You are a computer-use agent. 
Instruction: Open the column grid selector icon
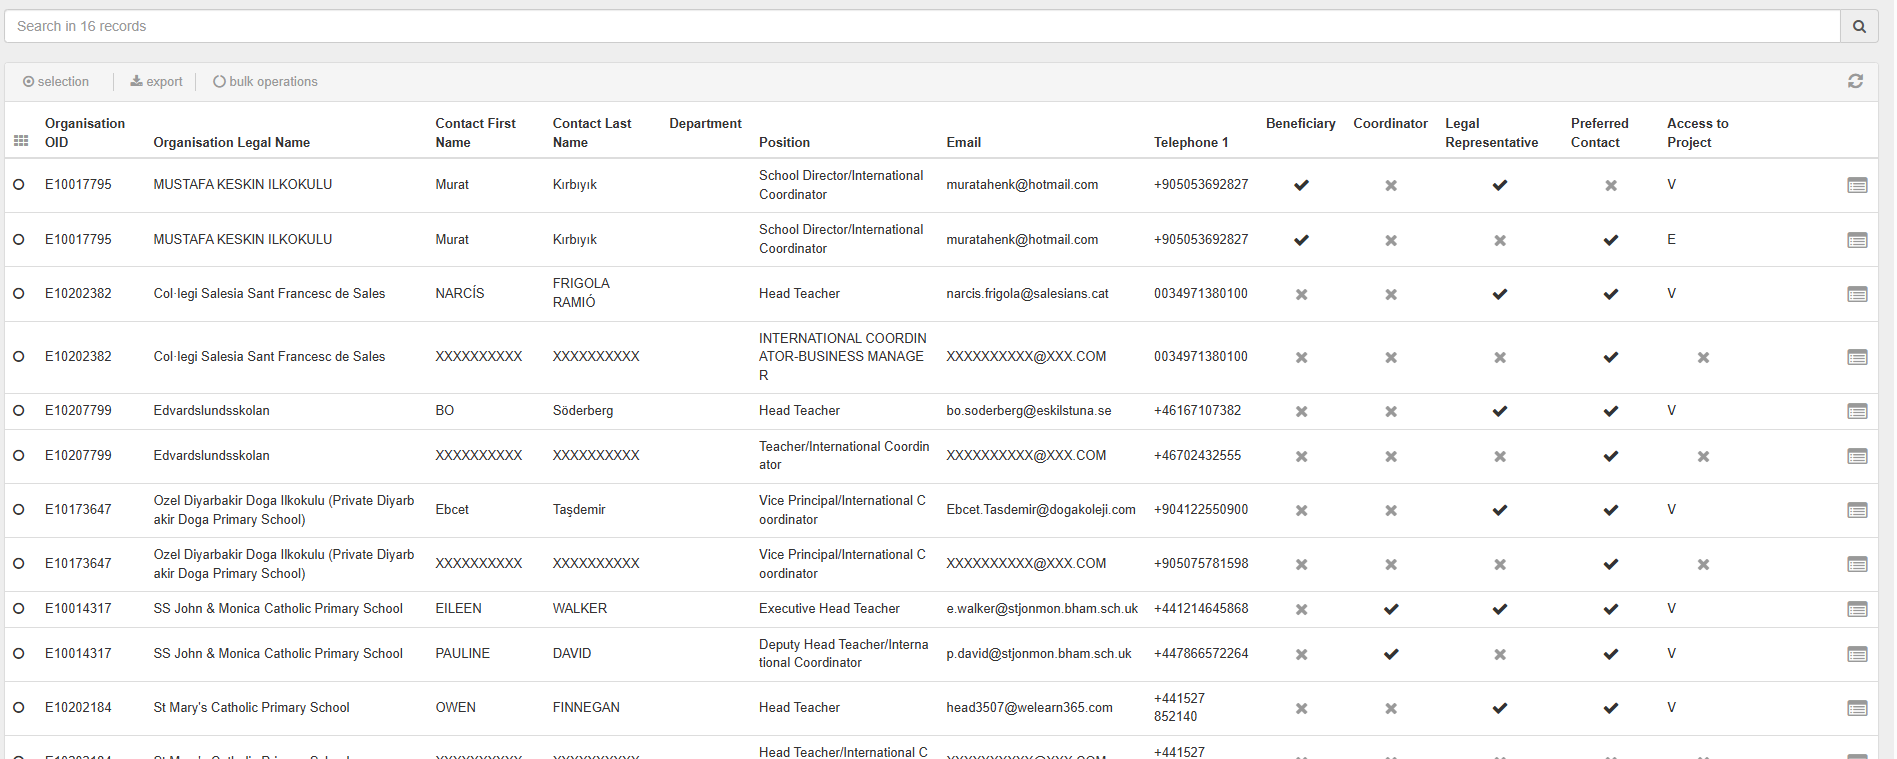21,142
